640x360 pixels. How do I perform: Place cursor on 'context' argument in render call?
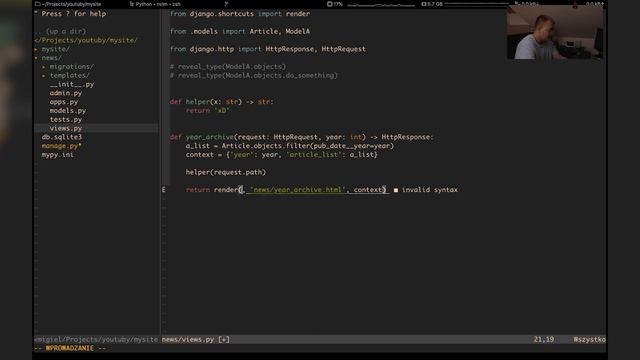368,190
